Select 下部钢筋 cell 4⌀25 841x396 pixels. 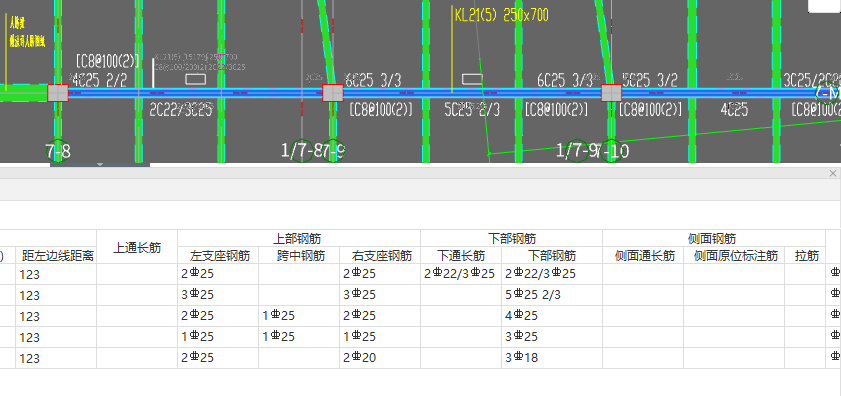[552, 316]
